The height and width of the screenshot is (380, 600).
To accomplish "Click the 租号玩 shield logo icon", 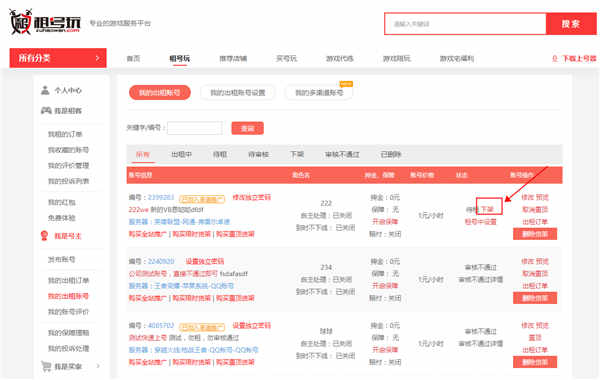I will 20,22.
